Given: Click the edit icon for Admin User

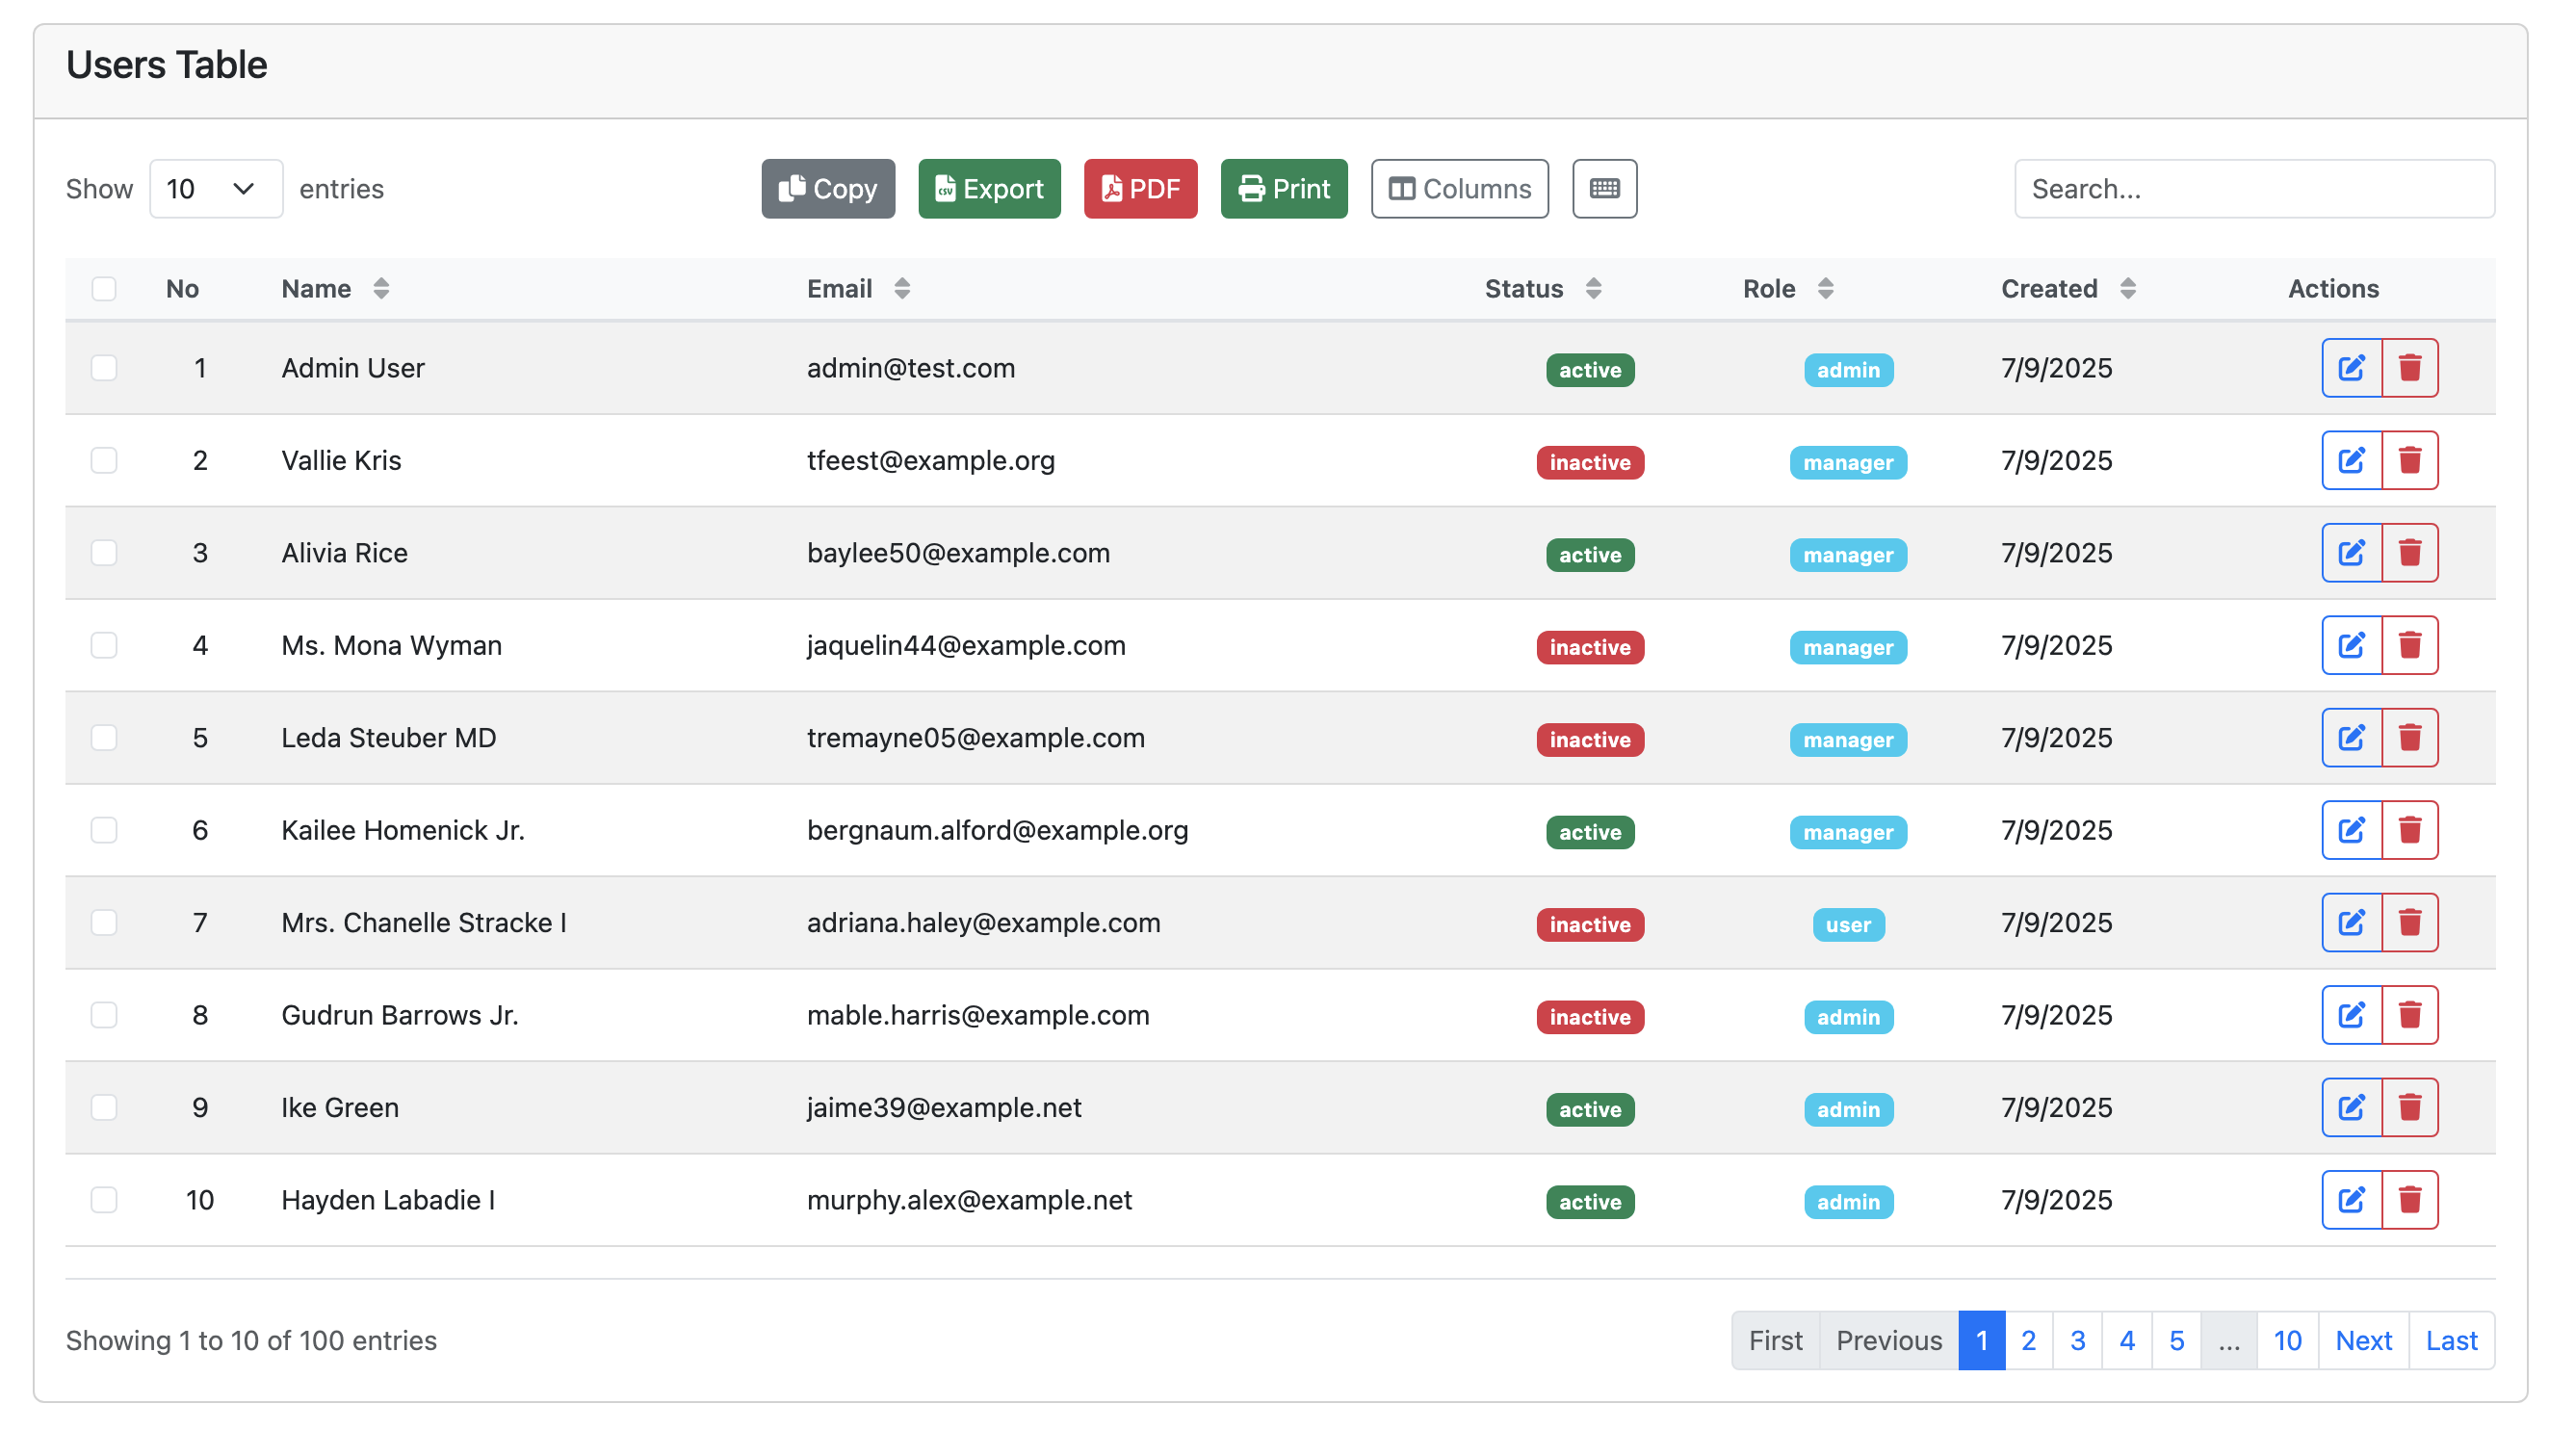Looking at the screenshot, I should pos(2350,367).
